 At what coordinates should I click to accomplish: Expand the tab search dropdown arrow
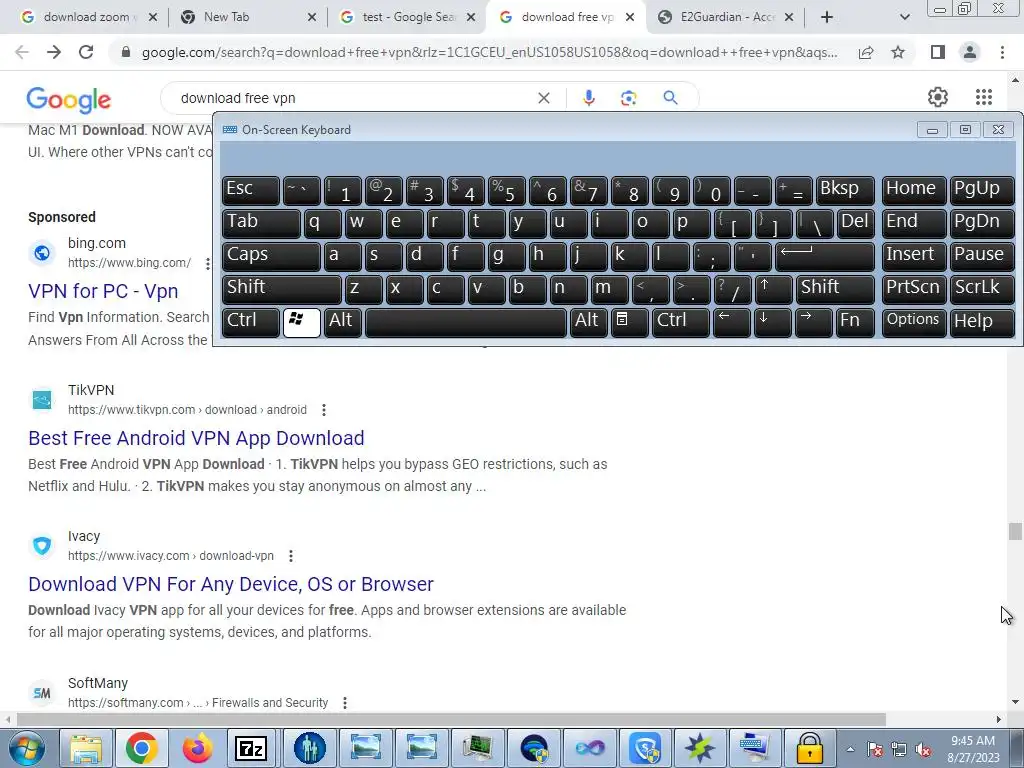904,17
